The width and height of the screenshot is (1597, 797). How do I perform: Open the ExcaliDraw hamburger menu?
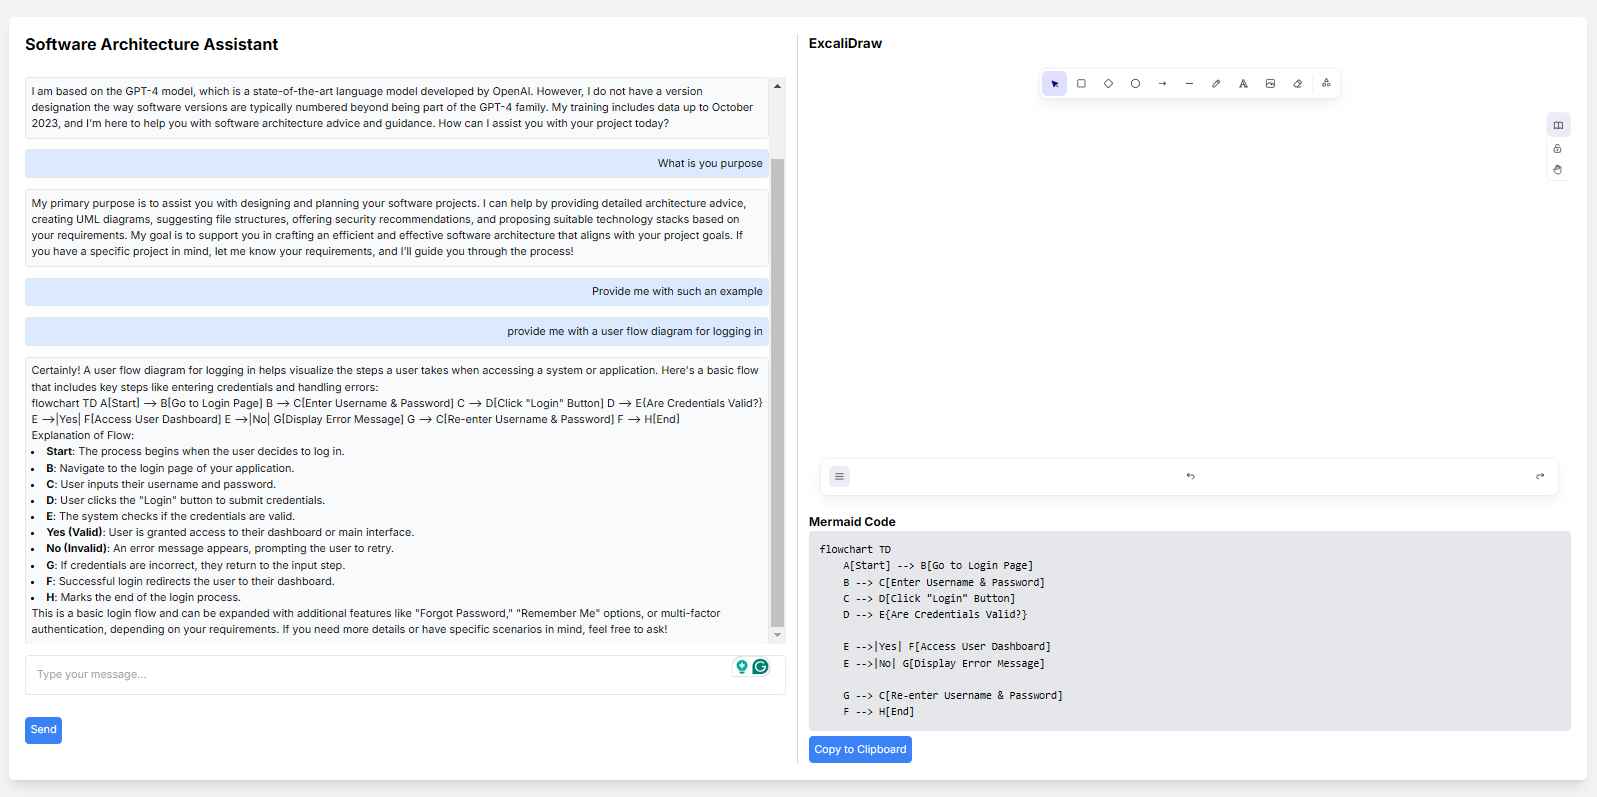(x=840, y=477)
